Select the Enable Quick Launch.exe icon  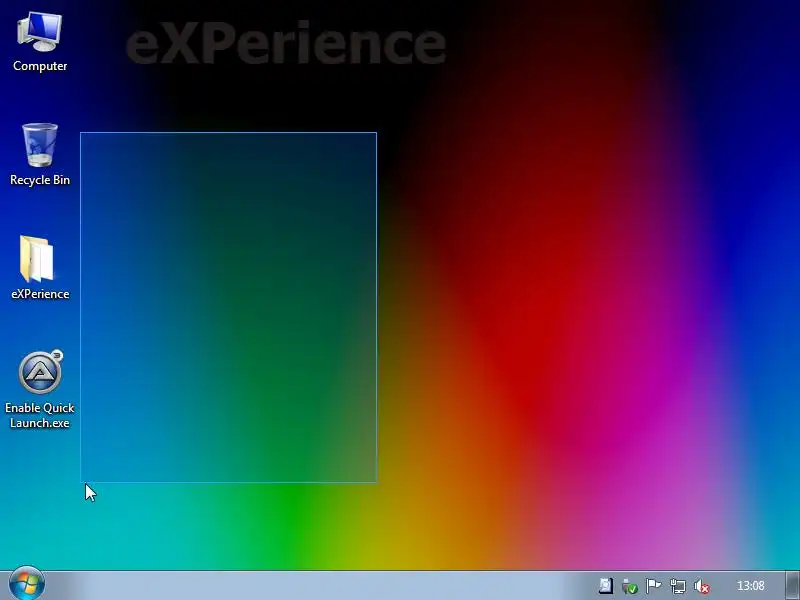(x=40, y=390)
